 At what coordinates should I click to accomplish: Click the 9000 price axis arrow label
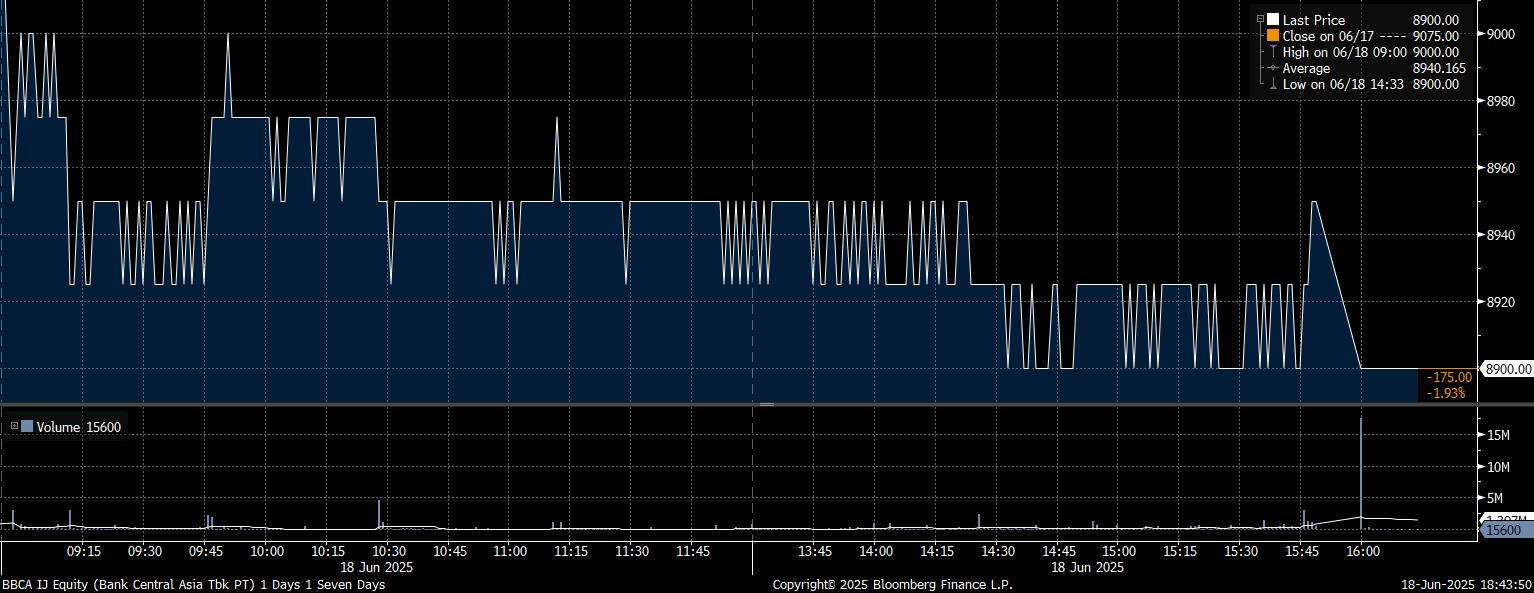[x=1500, y=34]
